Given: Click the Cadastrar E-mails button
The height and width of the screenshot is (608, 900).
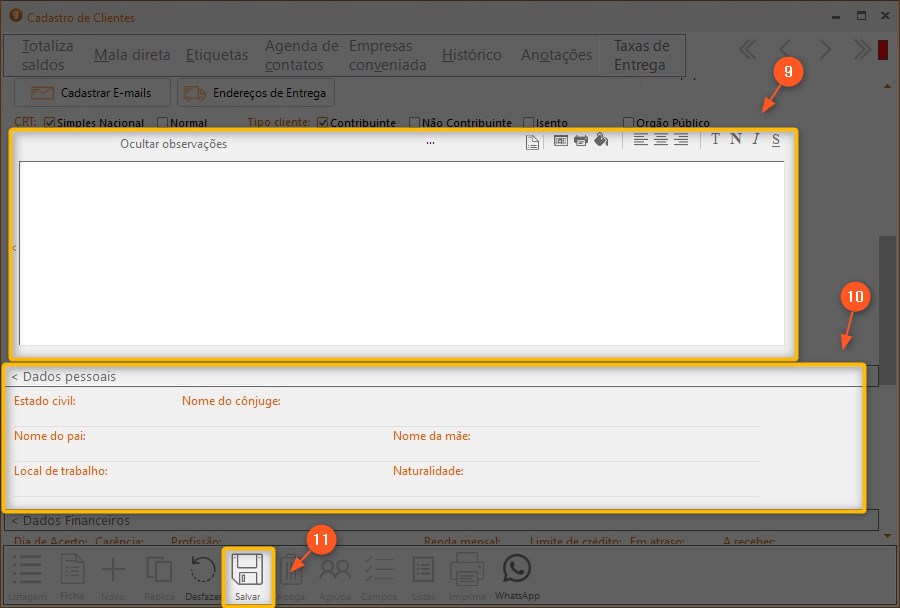Looking at the screenshot, I should pos(94,93).
